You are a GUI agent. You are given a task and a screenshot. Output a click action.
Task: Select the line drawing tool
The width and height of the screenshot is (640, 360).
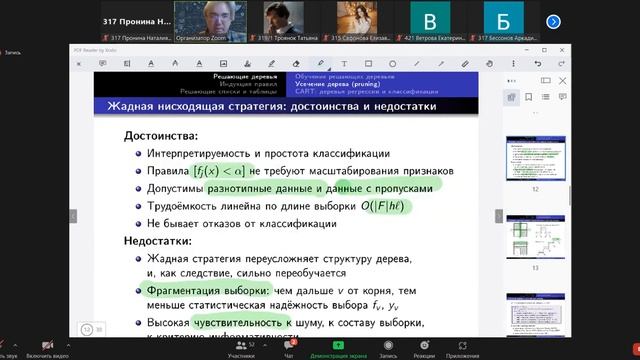tap(417, 64)
